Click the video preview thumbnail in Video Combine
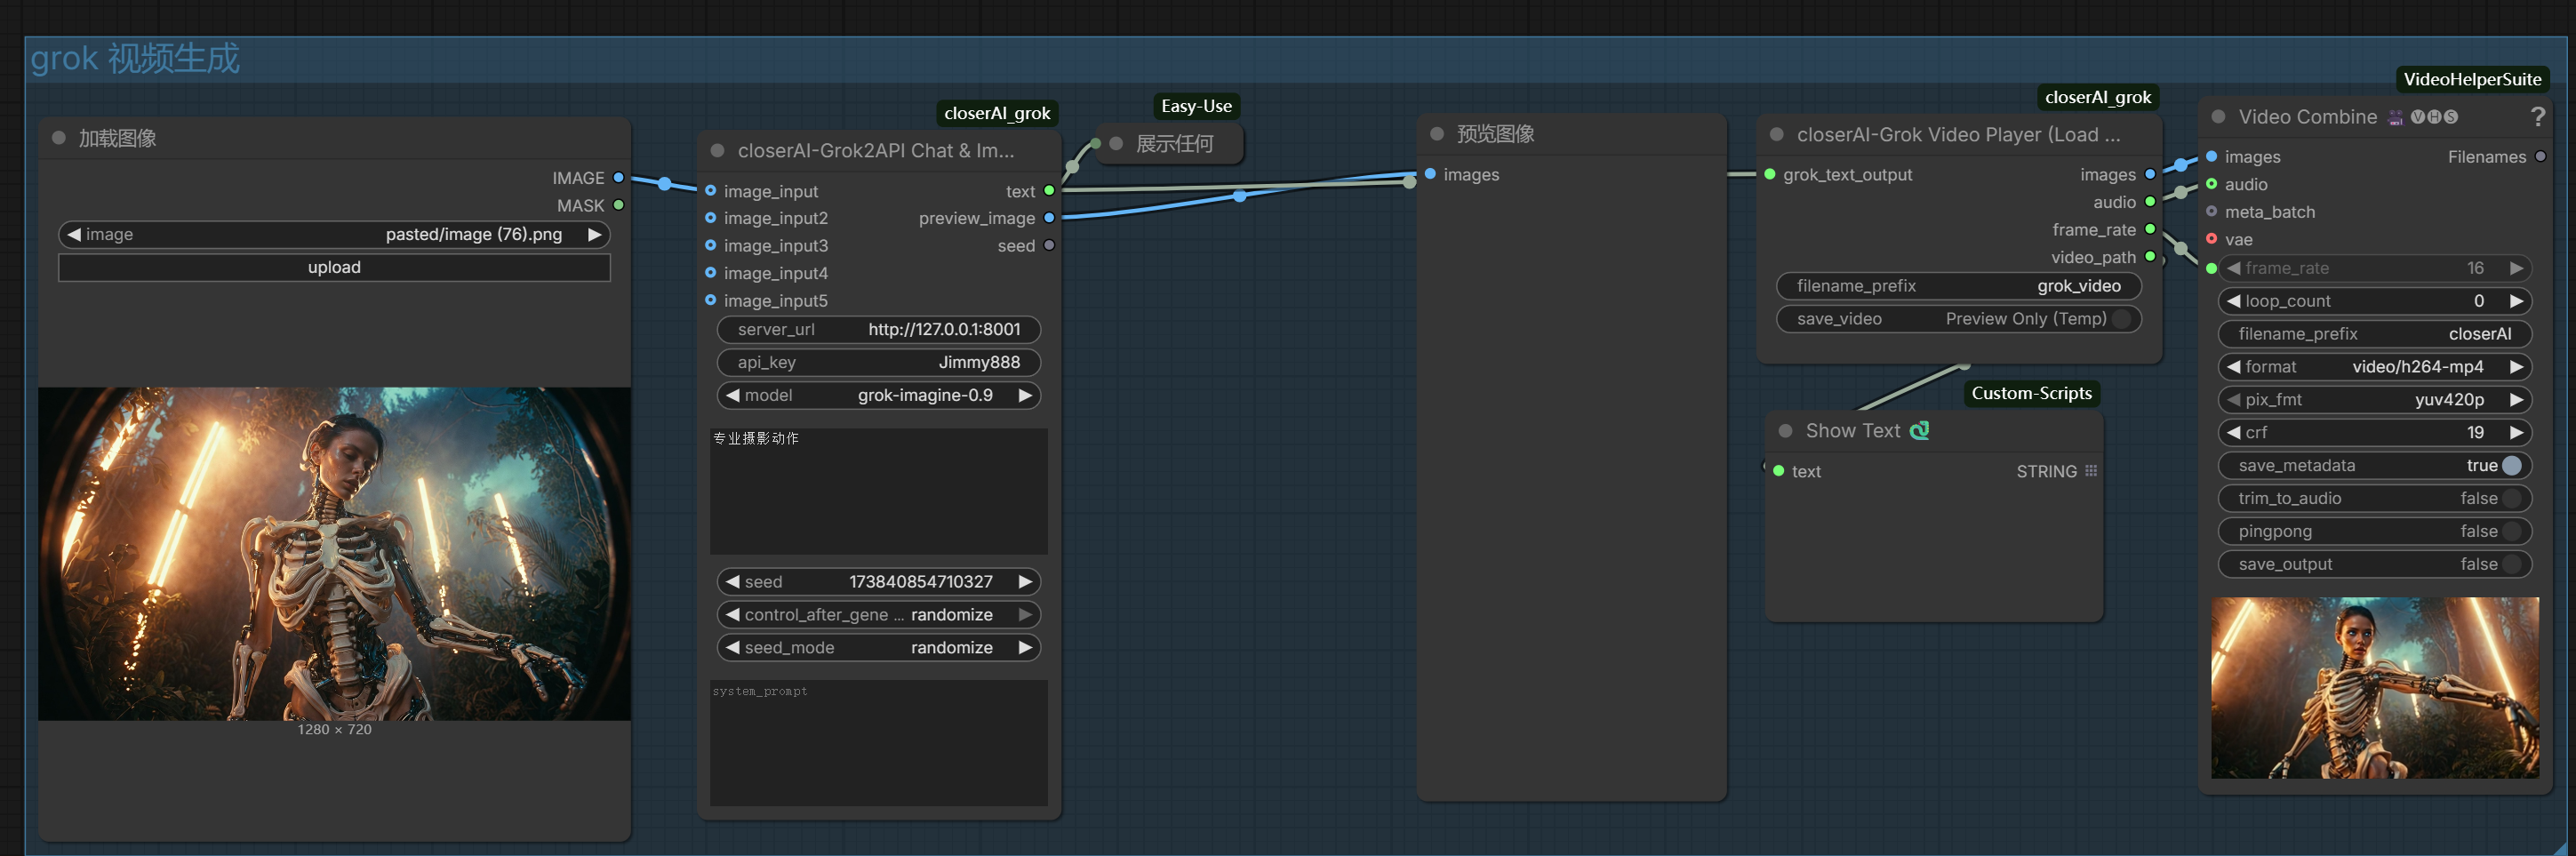Viewport: 2576px width, 856px height. point(2374,688)
